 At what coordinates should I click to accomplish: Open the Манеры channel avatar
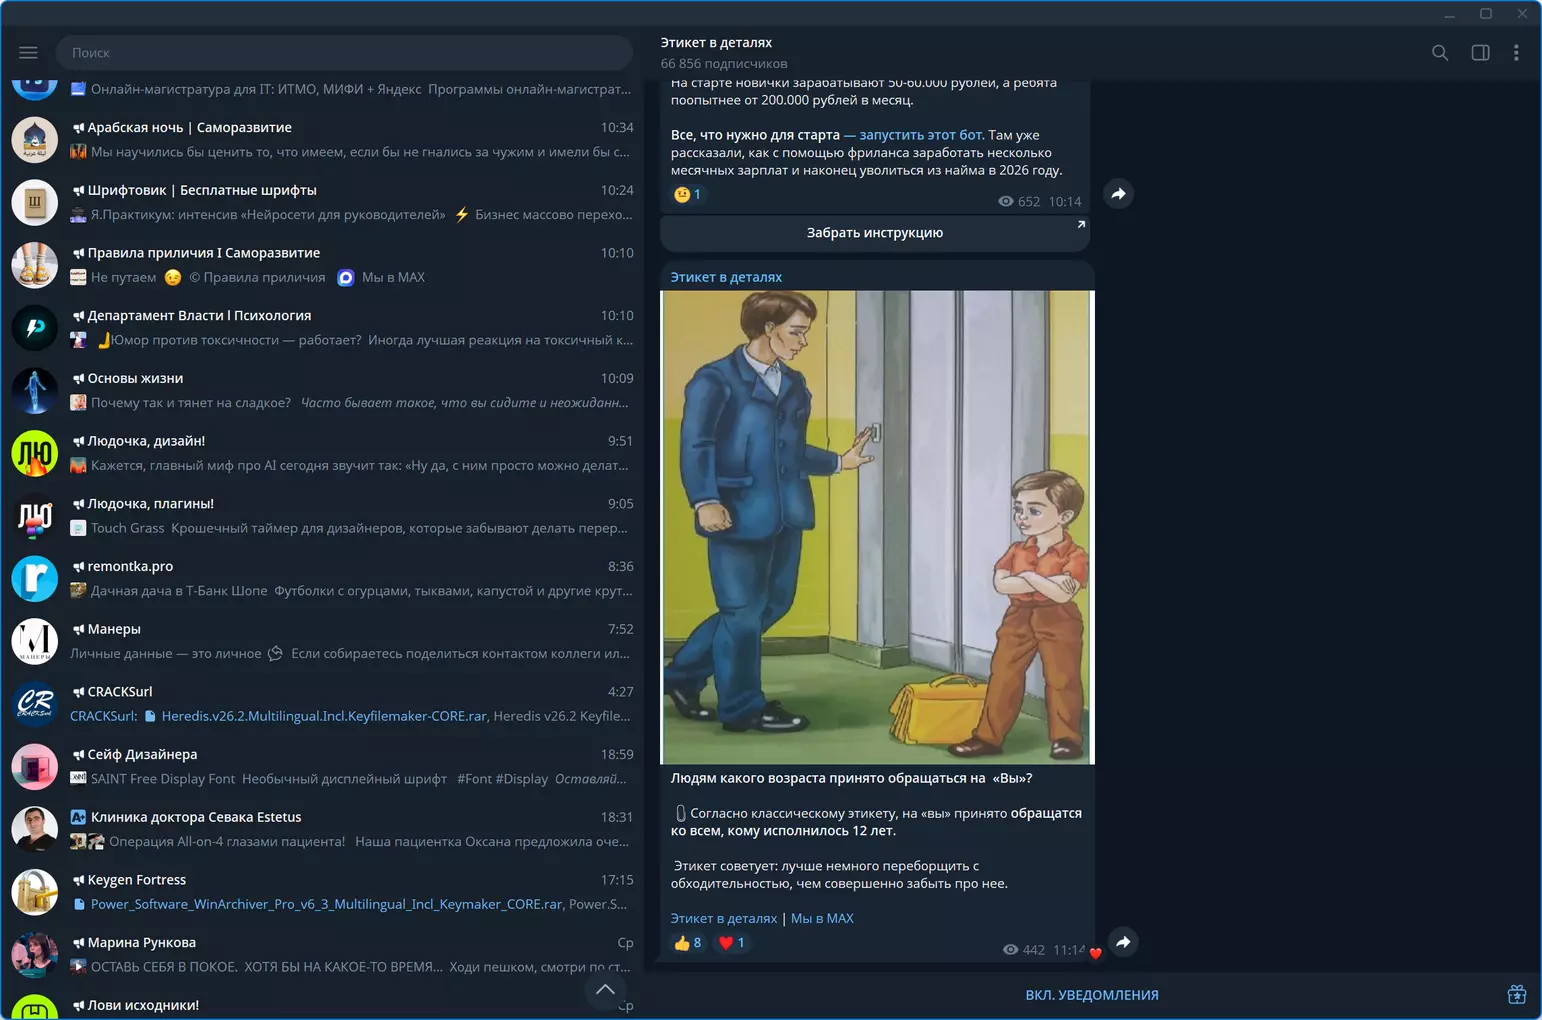(35, 641)
